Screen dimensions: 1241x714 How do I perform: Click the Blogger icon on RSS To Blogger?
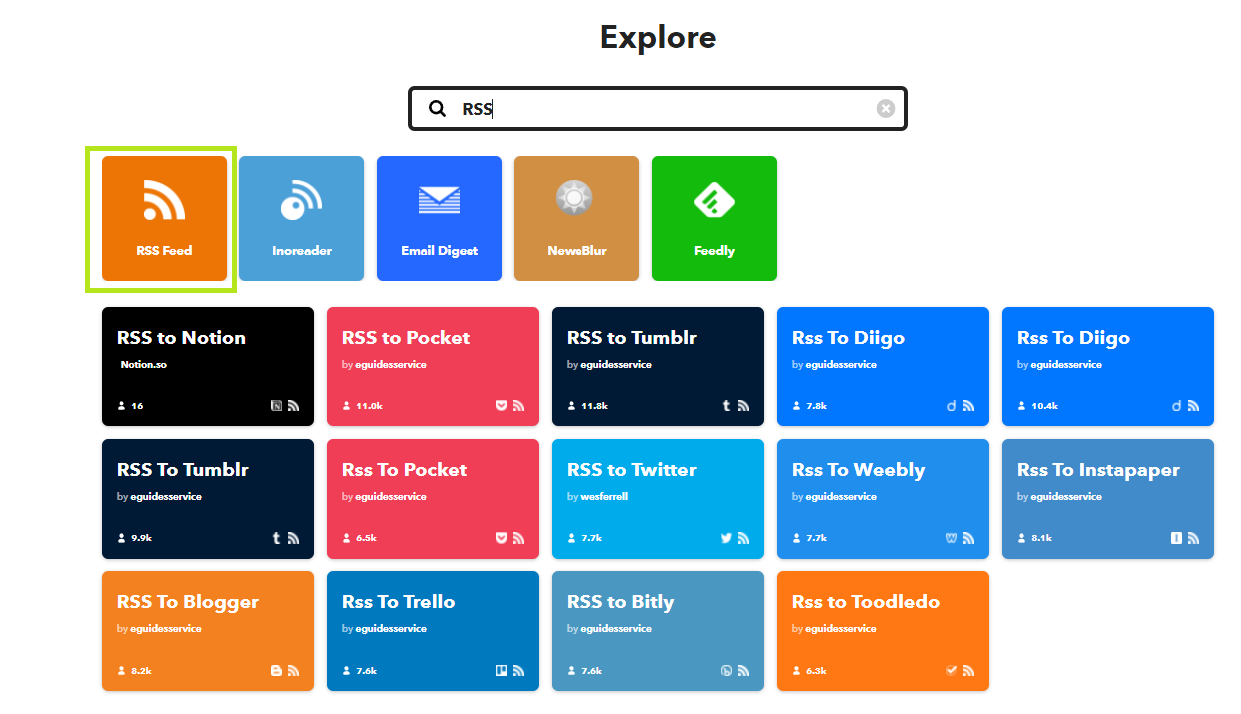tap(277, 670)
